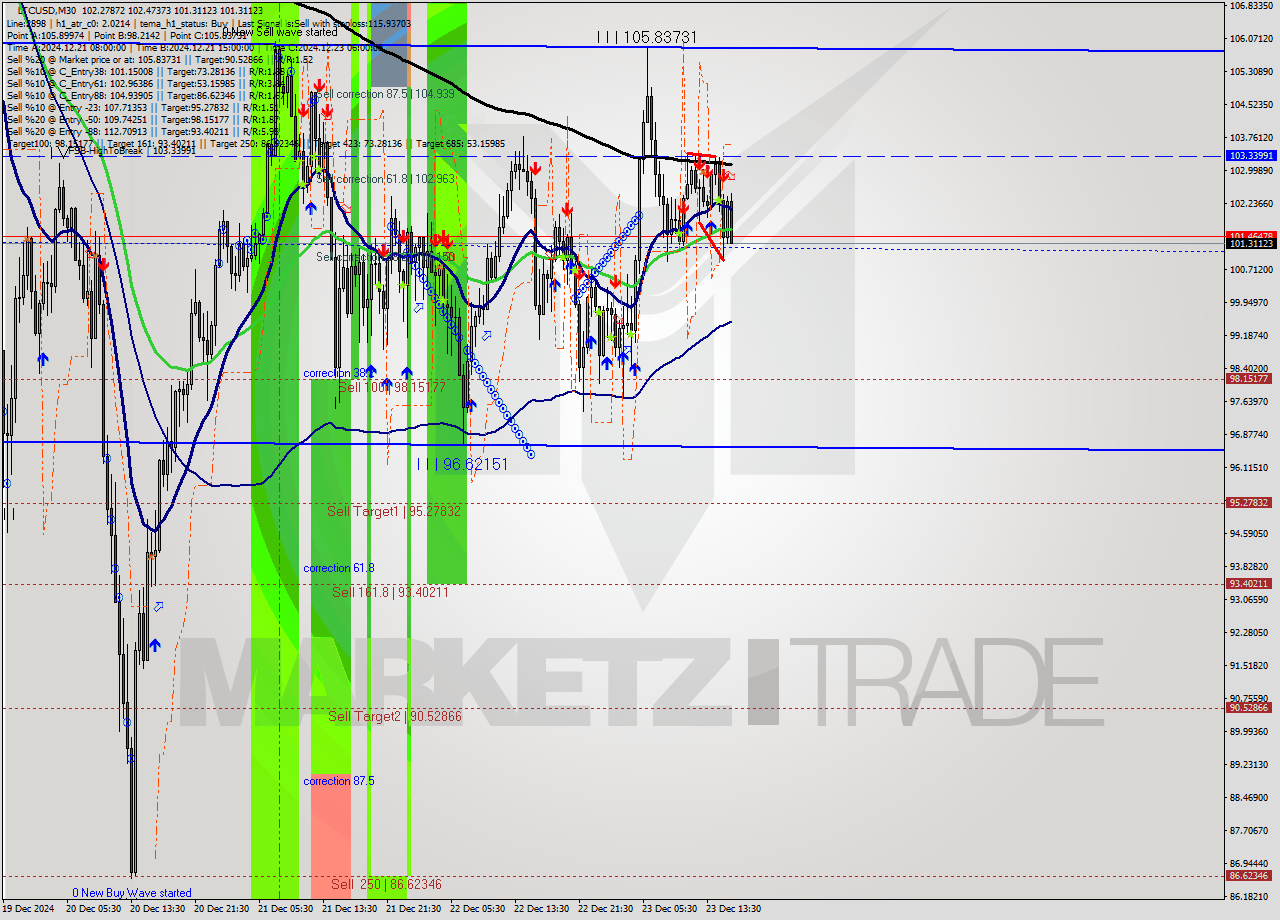This screenshot has height=920, width=1280.
Task: Click the 106.83350 price scale value
Action: pyautogui.click(x=1251, y=6)
